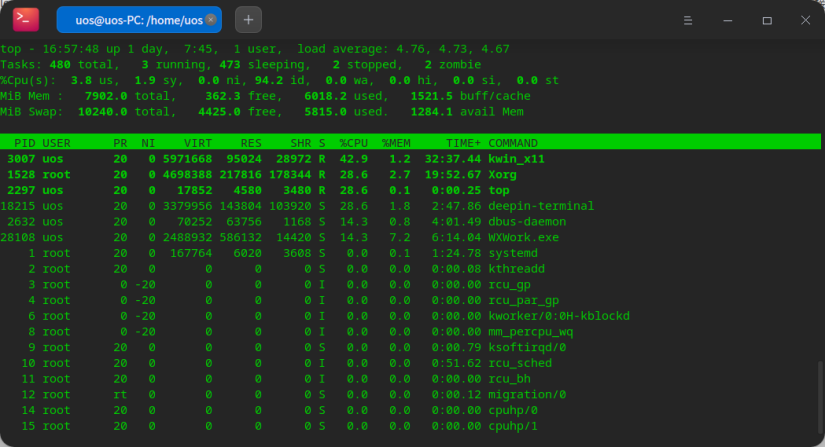Close the terminal window
825x447 pixels.
click(803, 20)
